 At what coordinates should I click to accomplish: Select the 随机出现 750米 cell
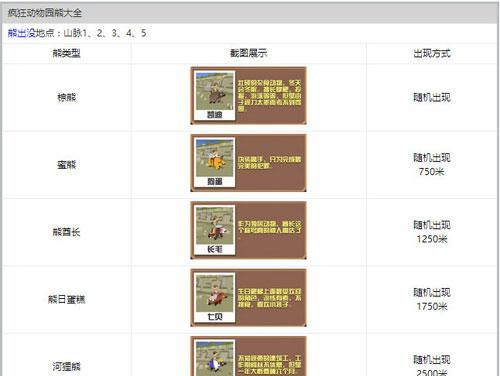(432, 165)
